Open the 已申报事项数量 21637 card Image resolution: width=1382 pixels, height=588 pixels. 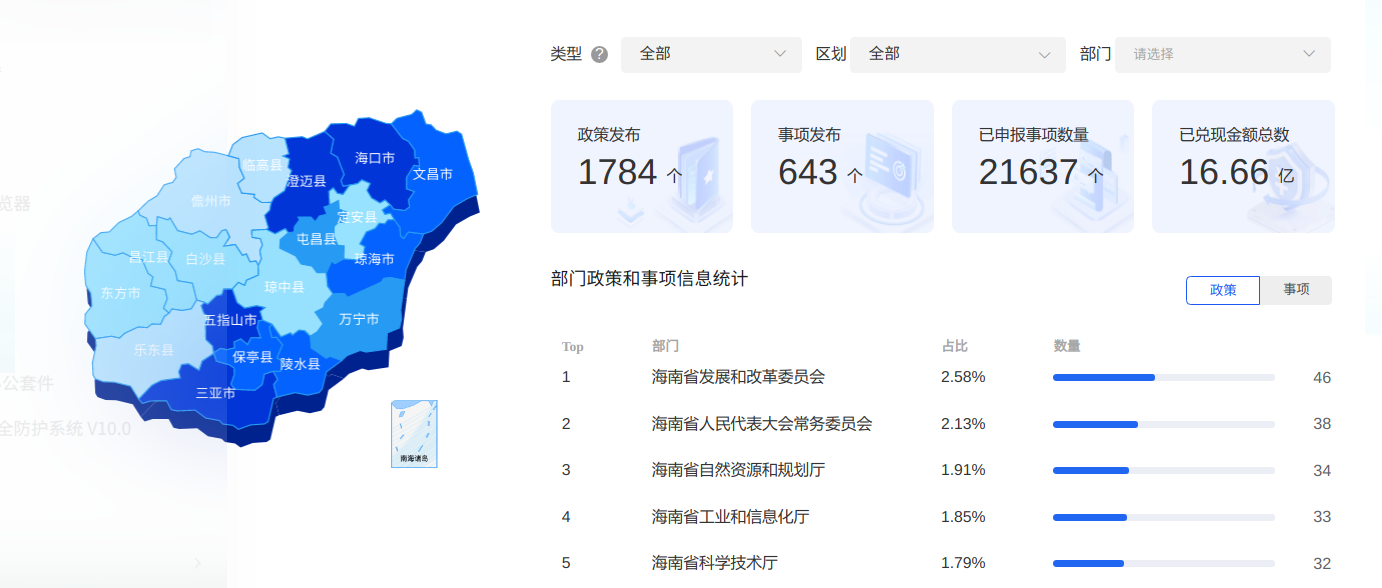1043,166
